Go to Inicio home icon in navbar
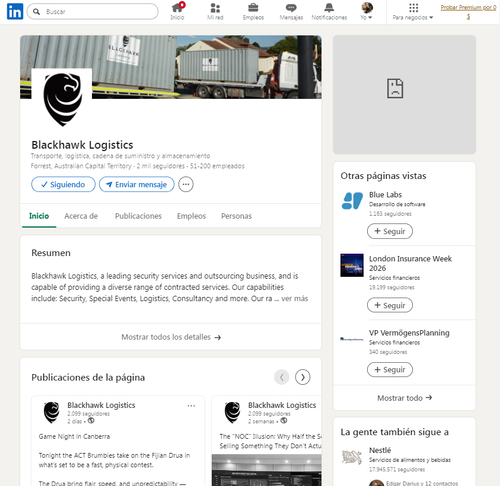Screen dimensions: 500x486 177,12
